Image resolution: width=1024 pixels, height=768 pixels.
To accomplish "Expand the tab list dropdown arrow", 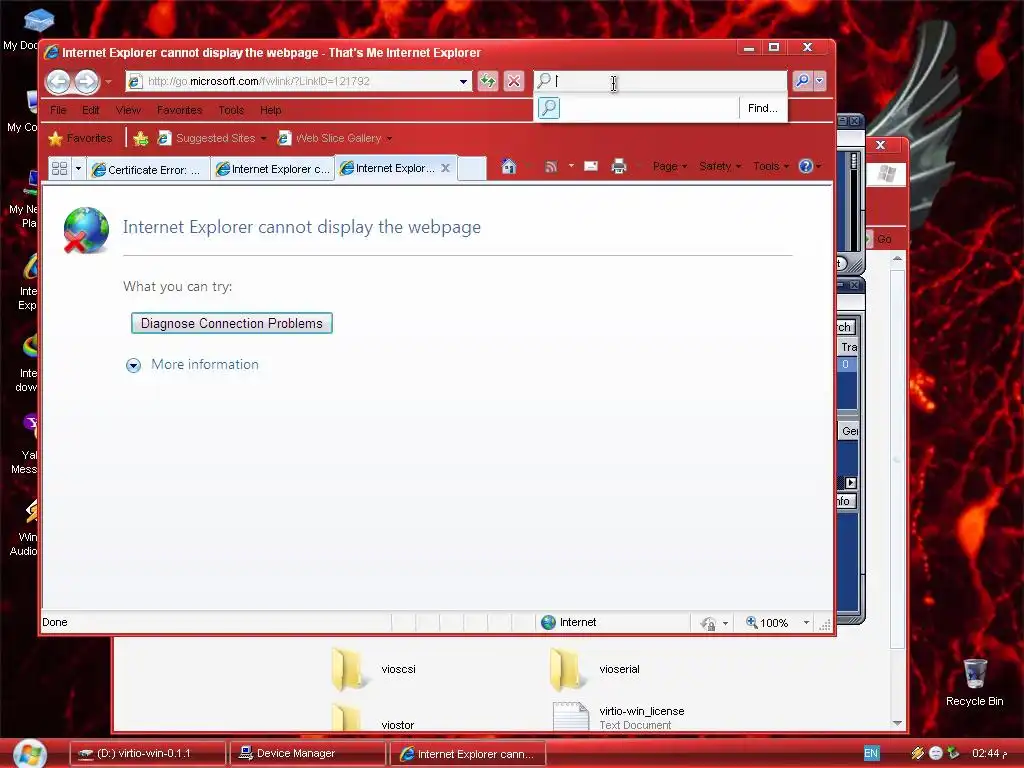I will pos(78,168).
